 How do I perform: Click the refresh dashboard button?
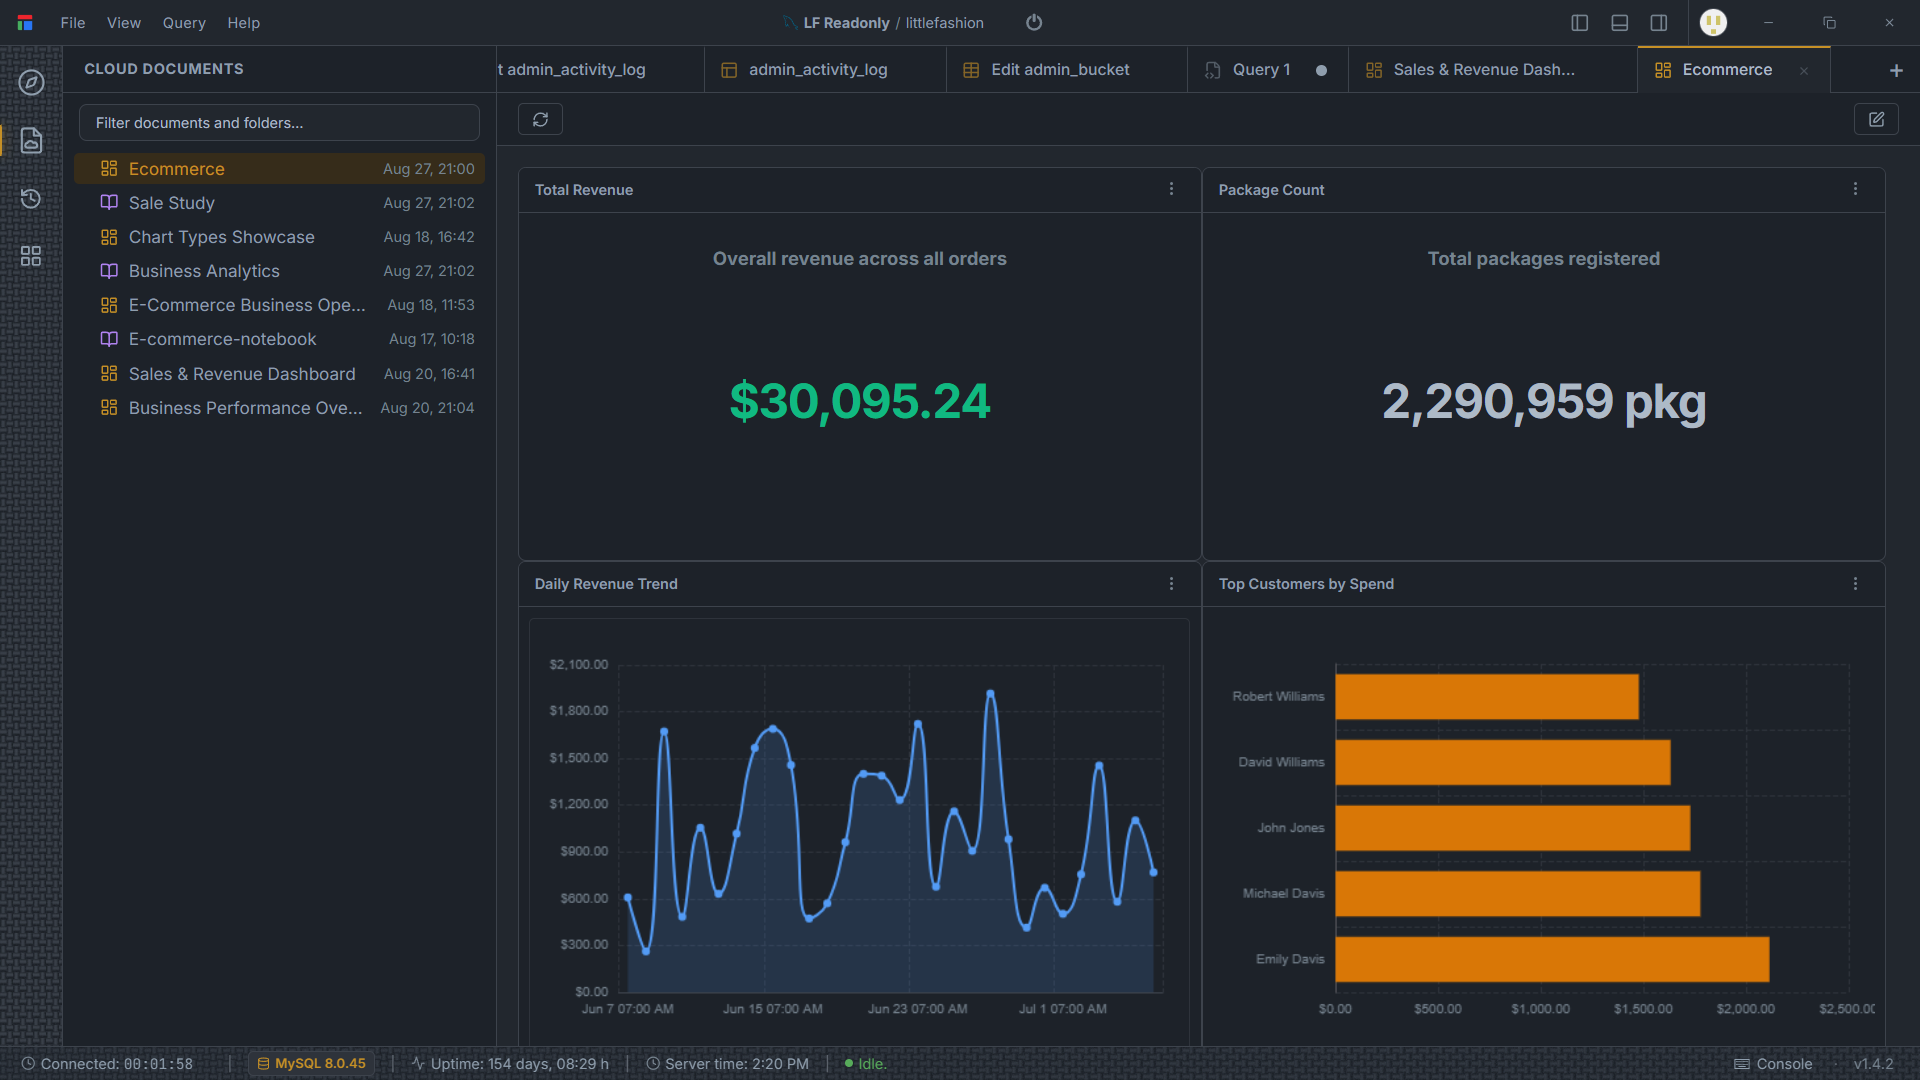[x=540, y=119]
